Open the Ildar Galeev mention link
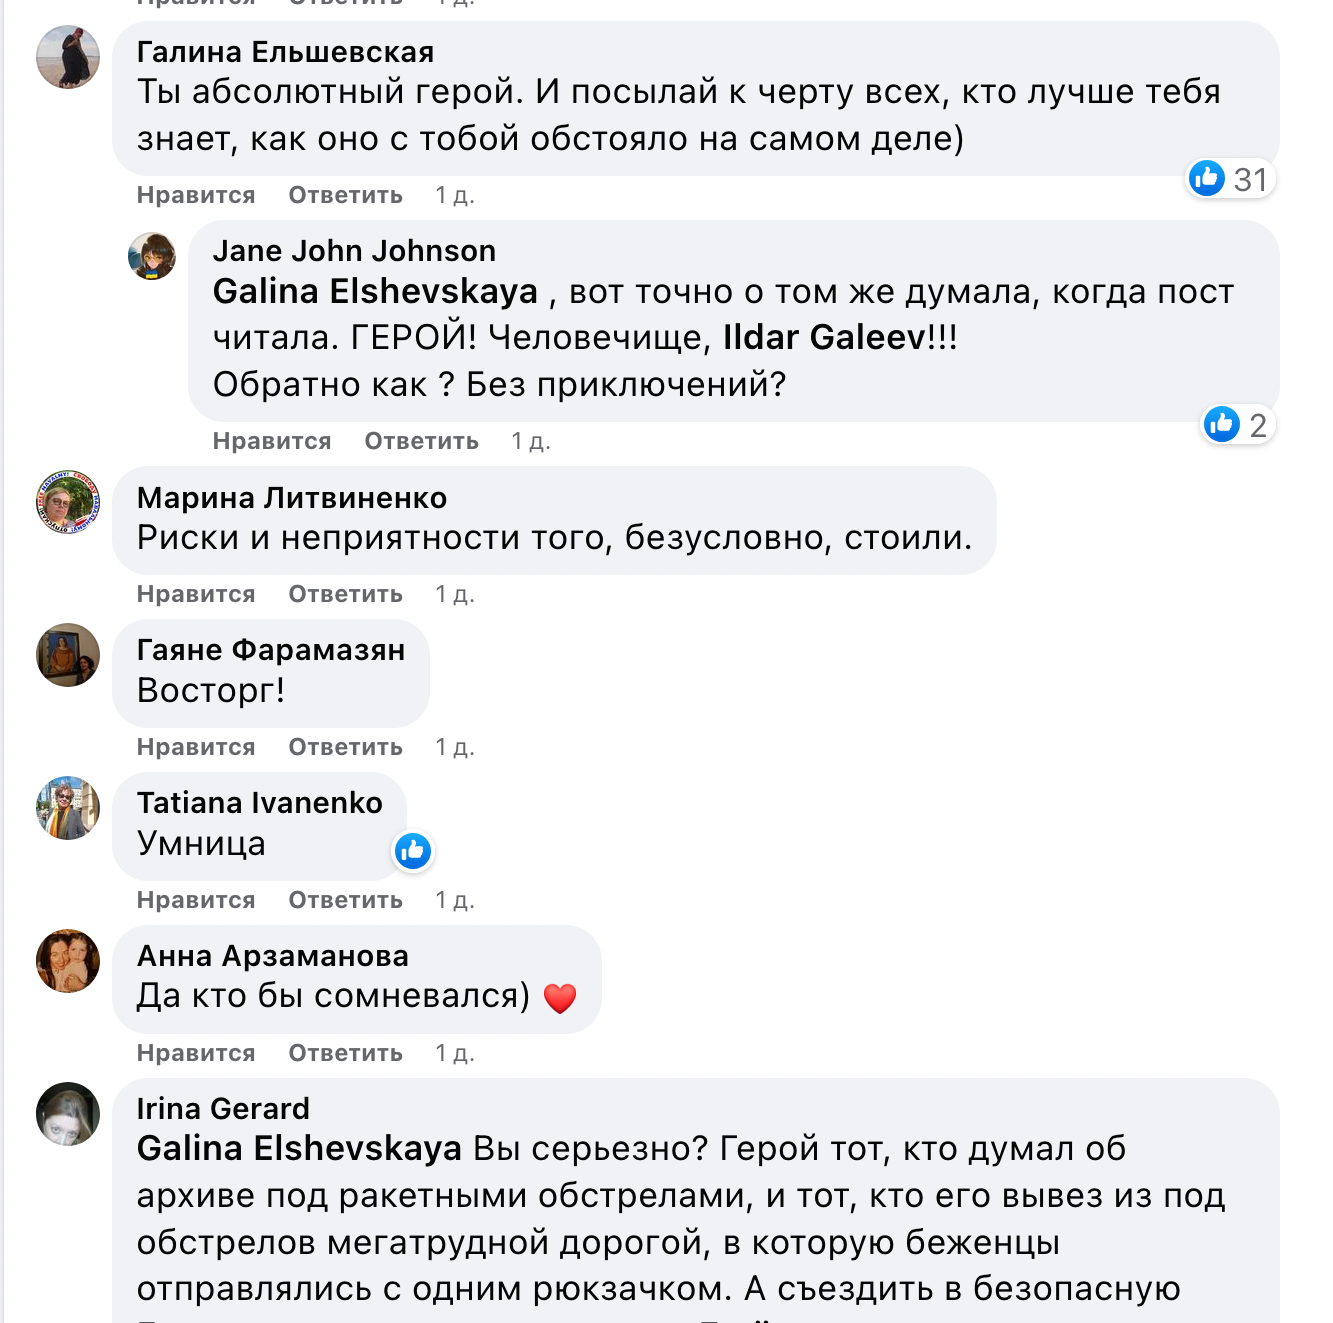 (824, 338)
